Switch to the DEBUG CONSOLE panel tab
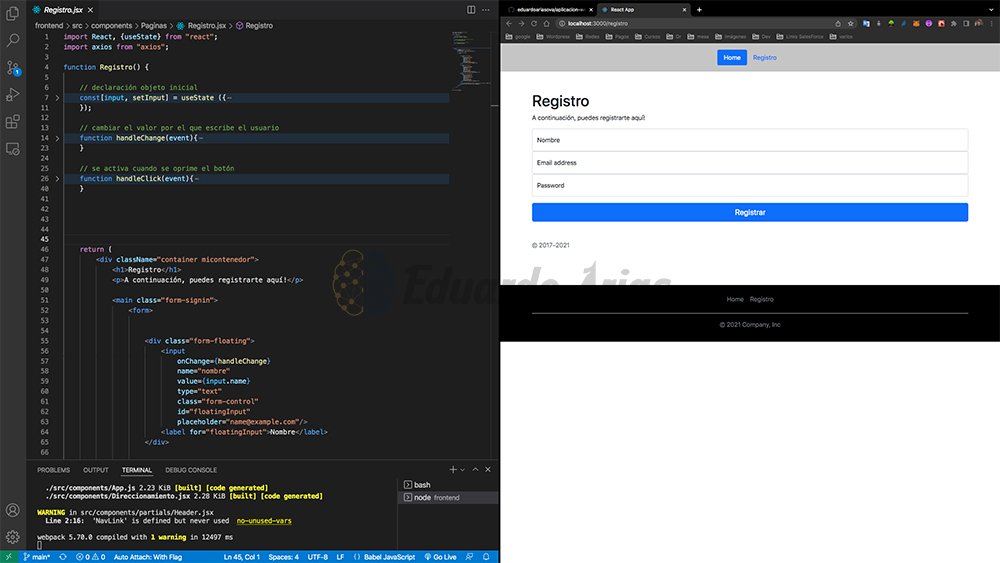This screenshot has height=563, width=1000. coord(191,470)
